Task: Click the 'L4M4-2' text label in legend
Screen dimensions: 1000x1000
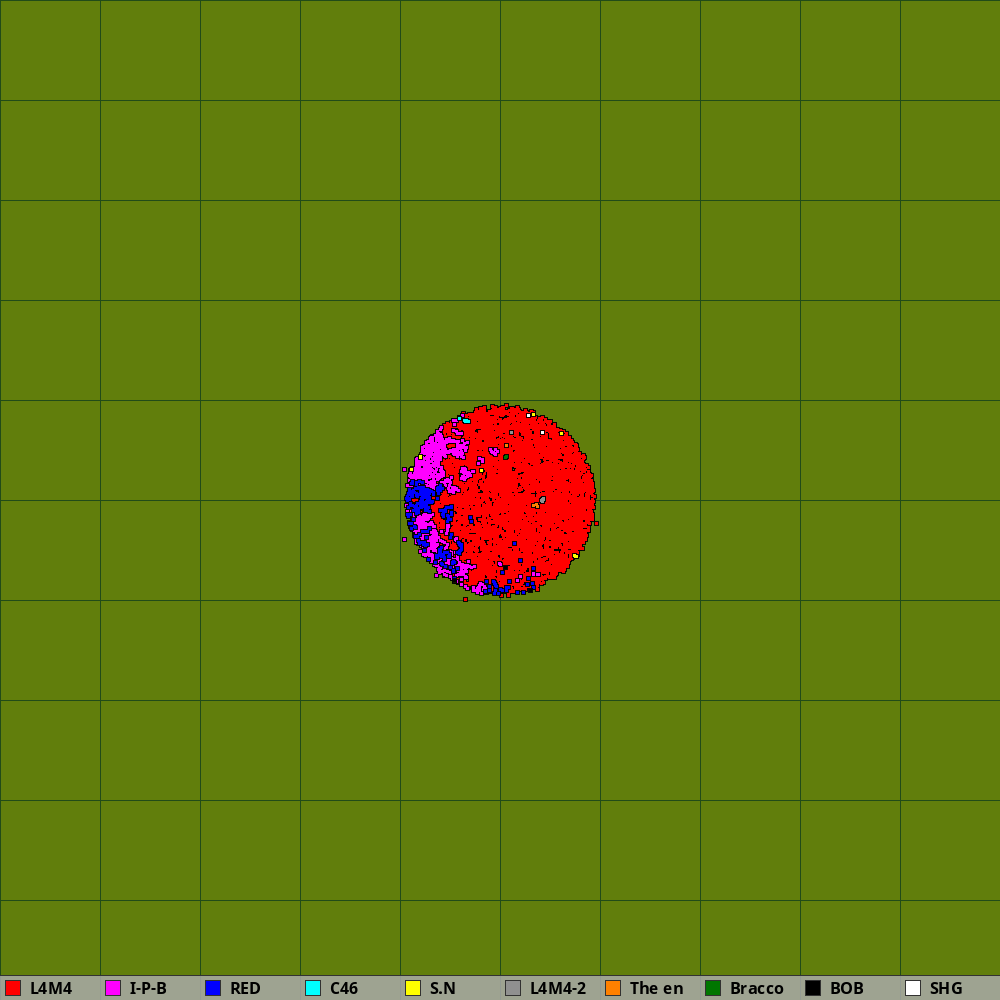Action: [558, 988]
